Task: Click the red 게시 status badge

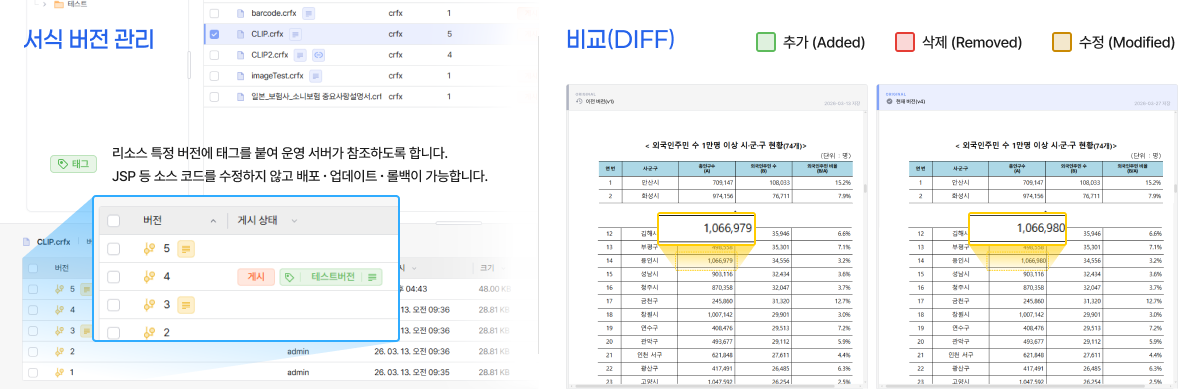Action: pos(256,277)
